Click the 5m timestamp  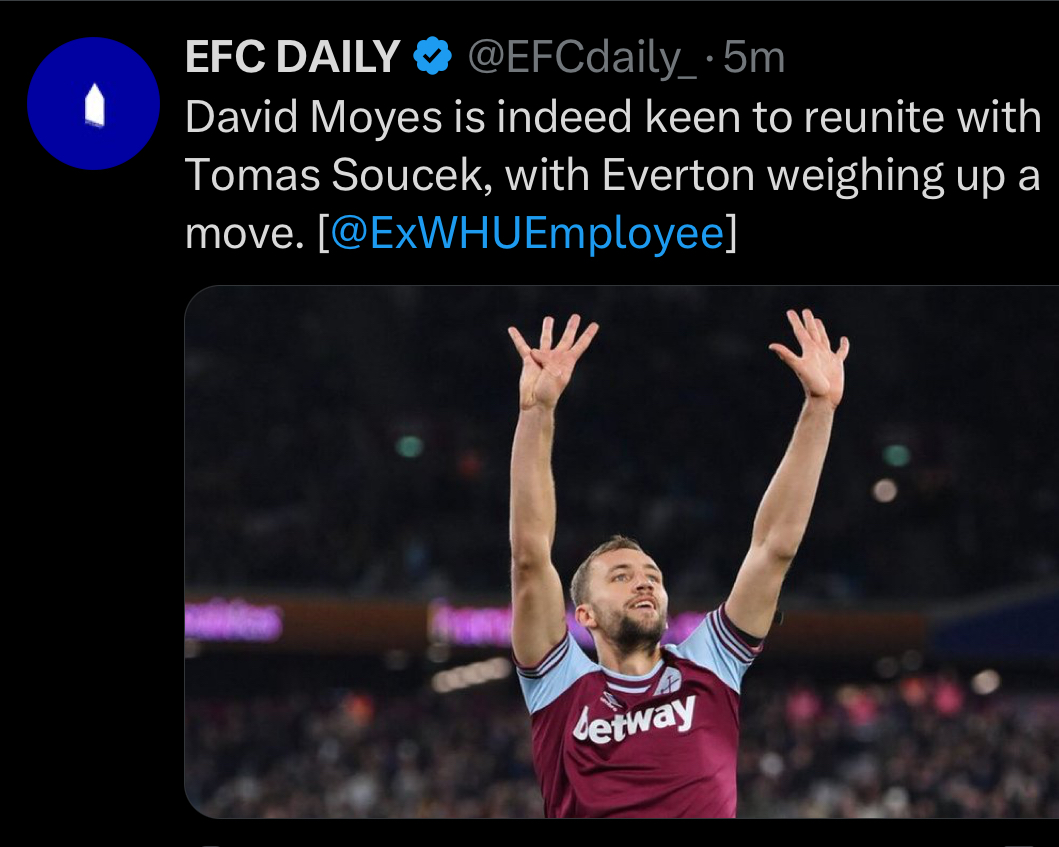[753, 58]
